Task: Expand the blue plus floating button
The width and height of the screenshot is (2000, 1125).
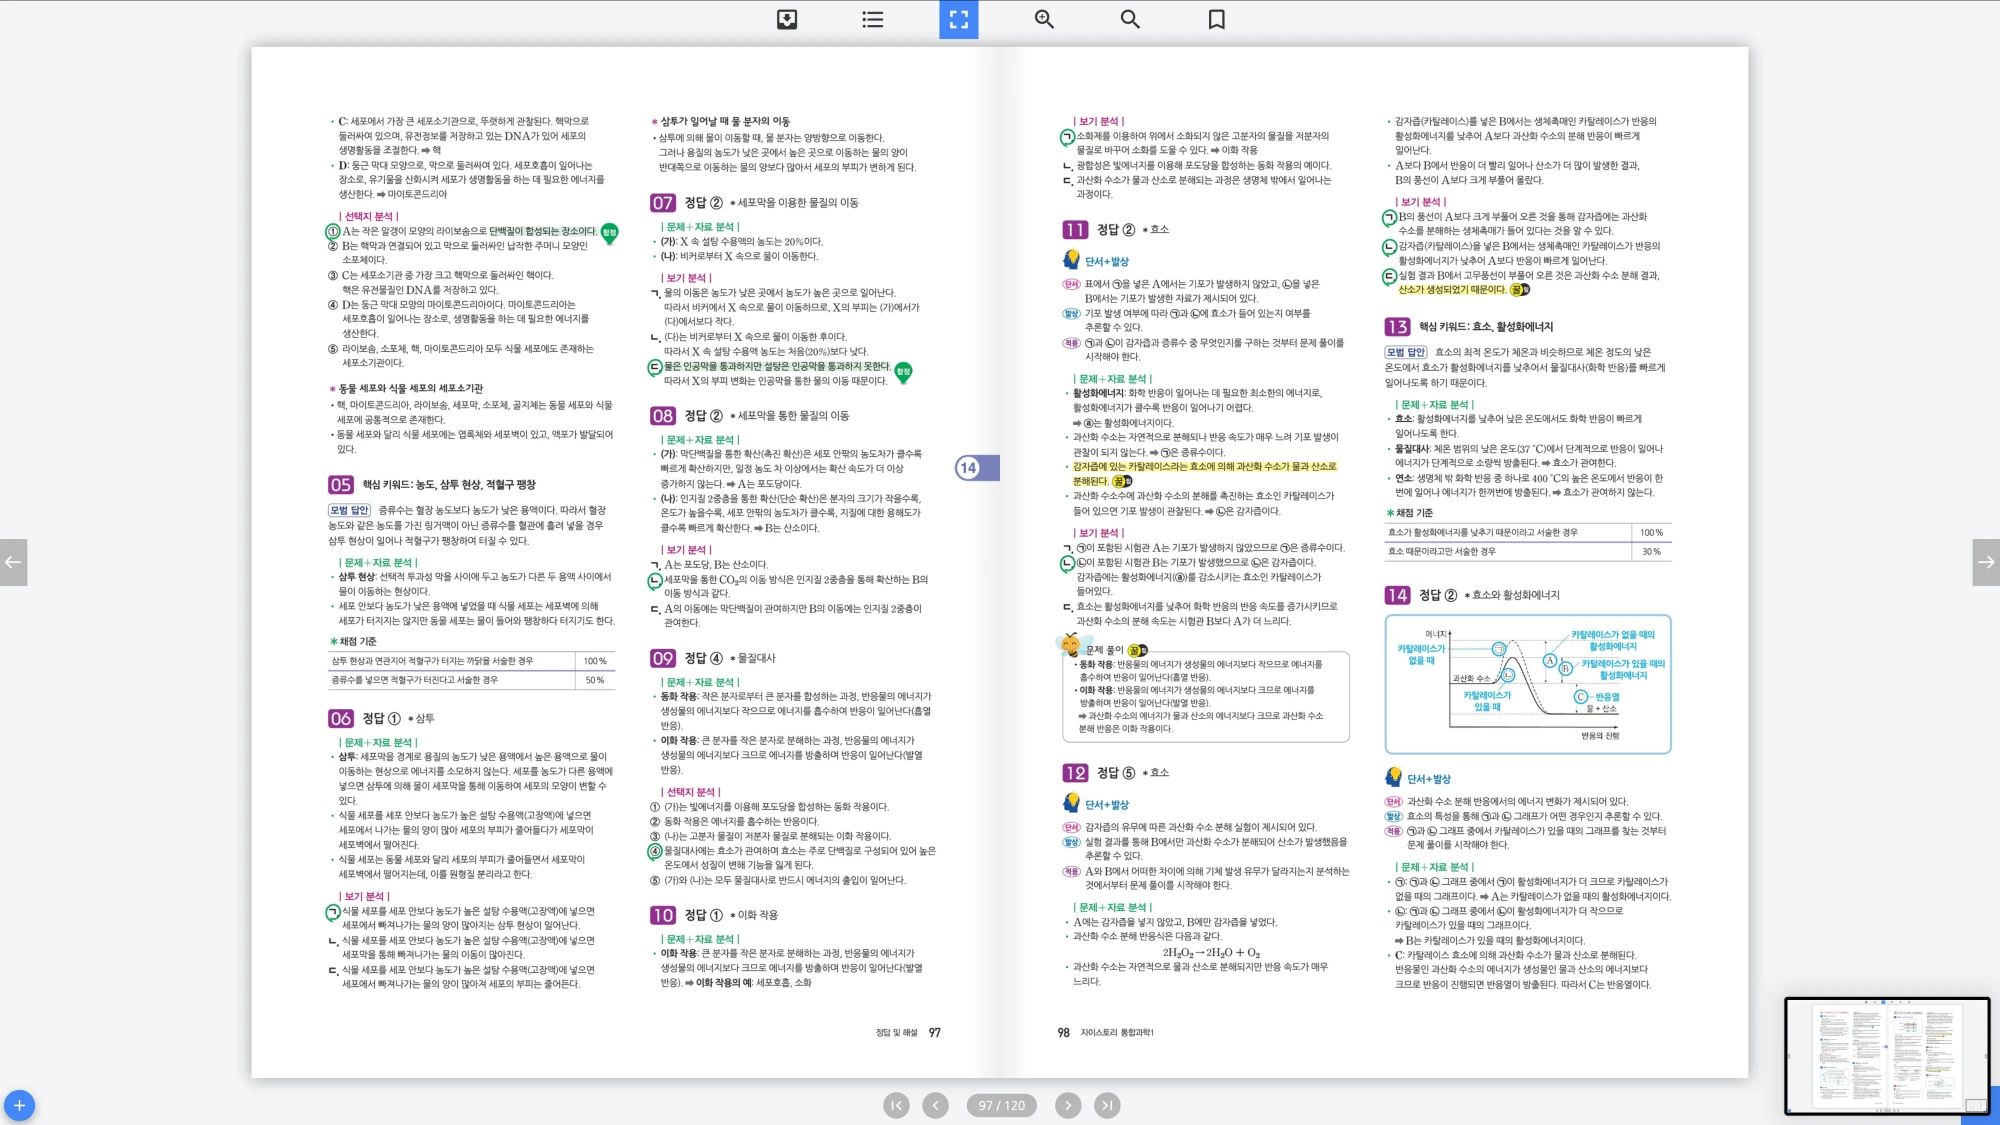Action: pyautogui.click(x=19, y=1105)
